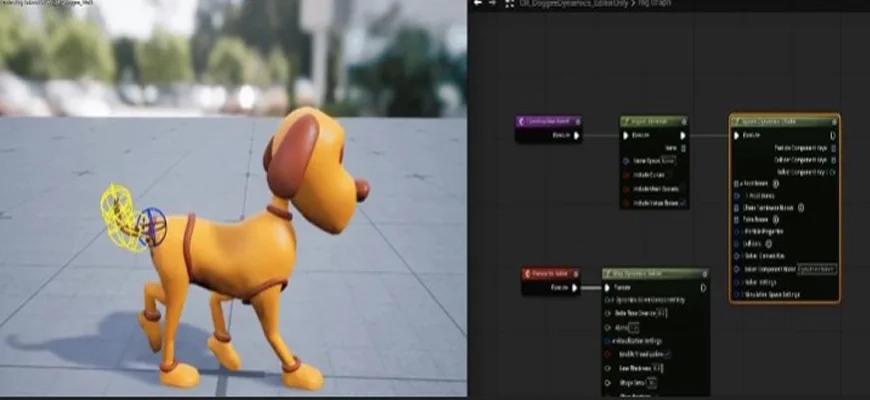Click Execute output pin of node below Name Space node
The width and height of the screenshot is (870, 400).
703,287
